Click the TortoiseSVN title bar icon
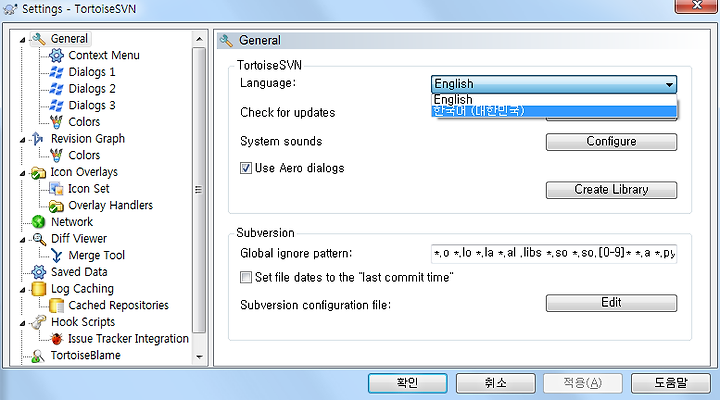This screenshot has height=400, width=720. pos(10,9)
